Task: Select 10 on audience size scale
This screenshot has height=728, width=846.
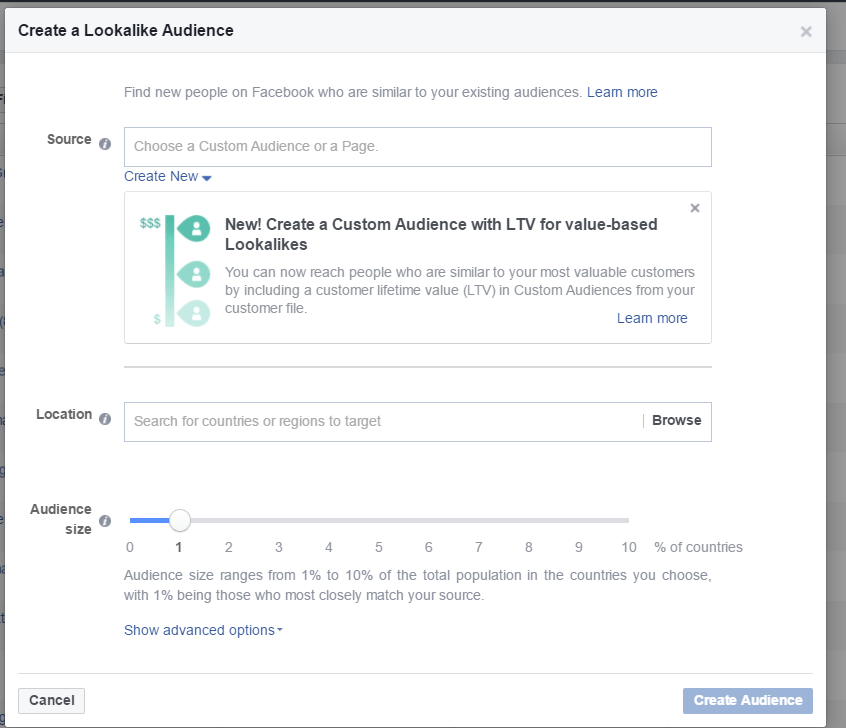Action: pos(628,547)
